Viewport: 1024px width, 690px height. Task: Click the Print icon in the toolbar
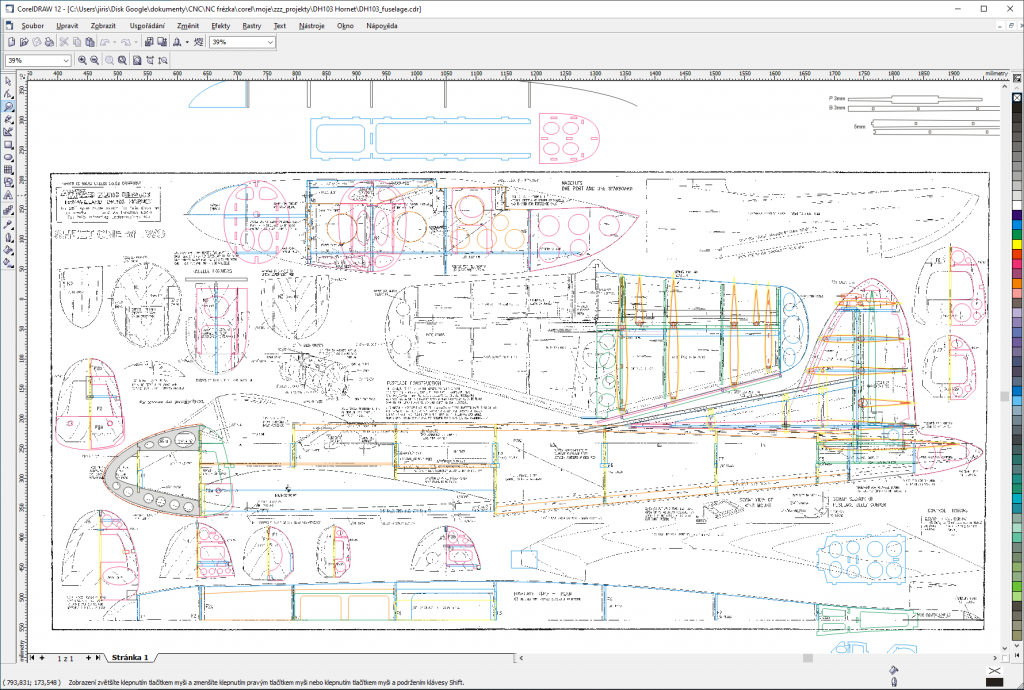[49, 42]
